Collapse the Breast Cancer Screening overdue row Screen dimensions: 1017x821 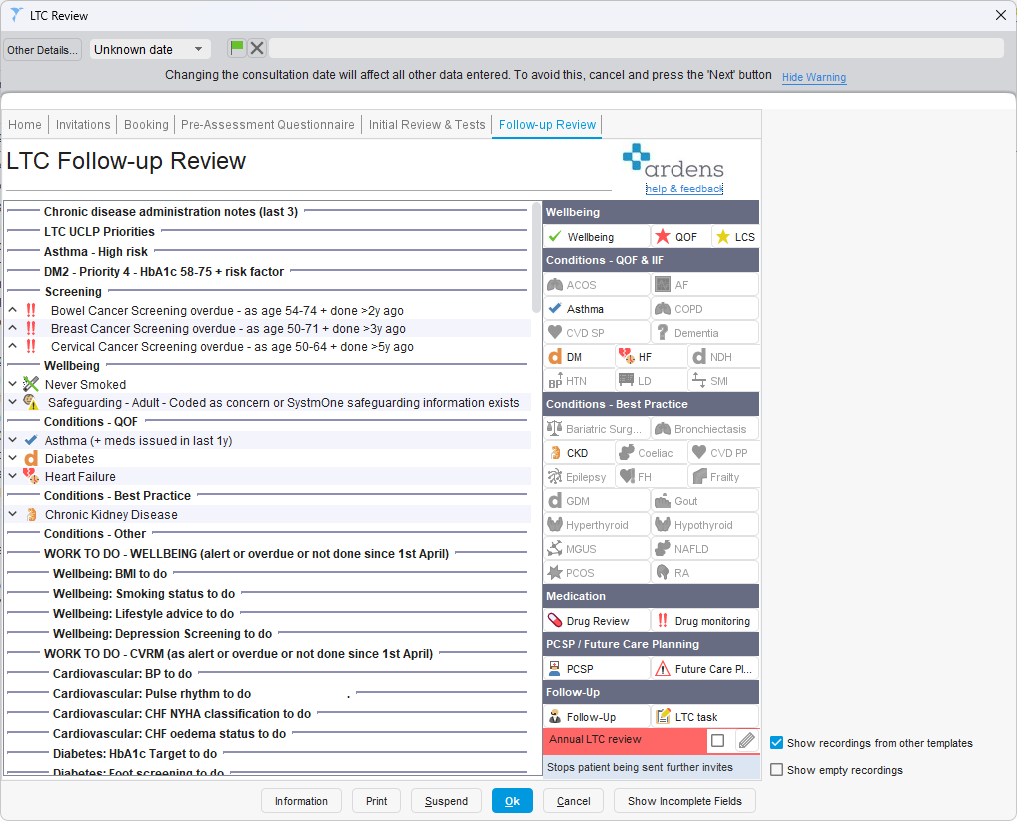pos(12,329)
